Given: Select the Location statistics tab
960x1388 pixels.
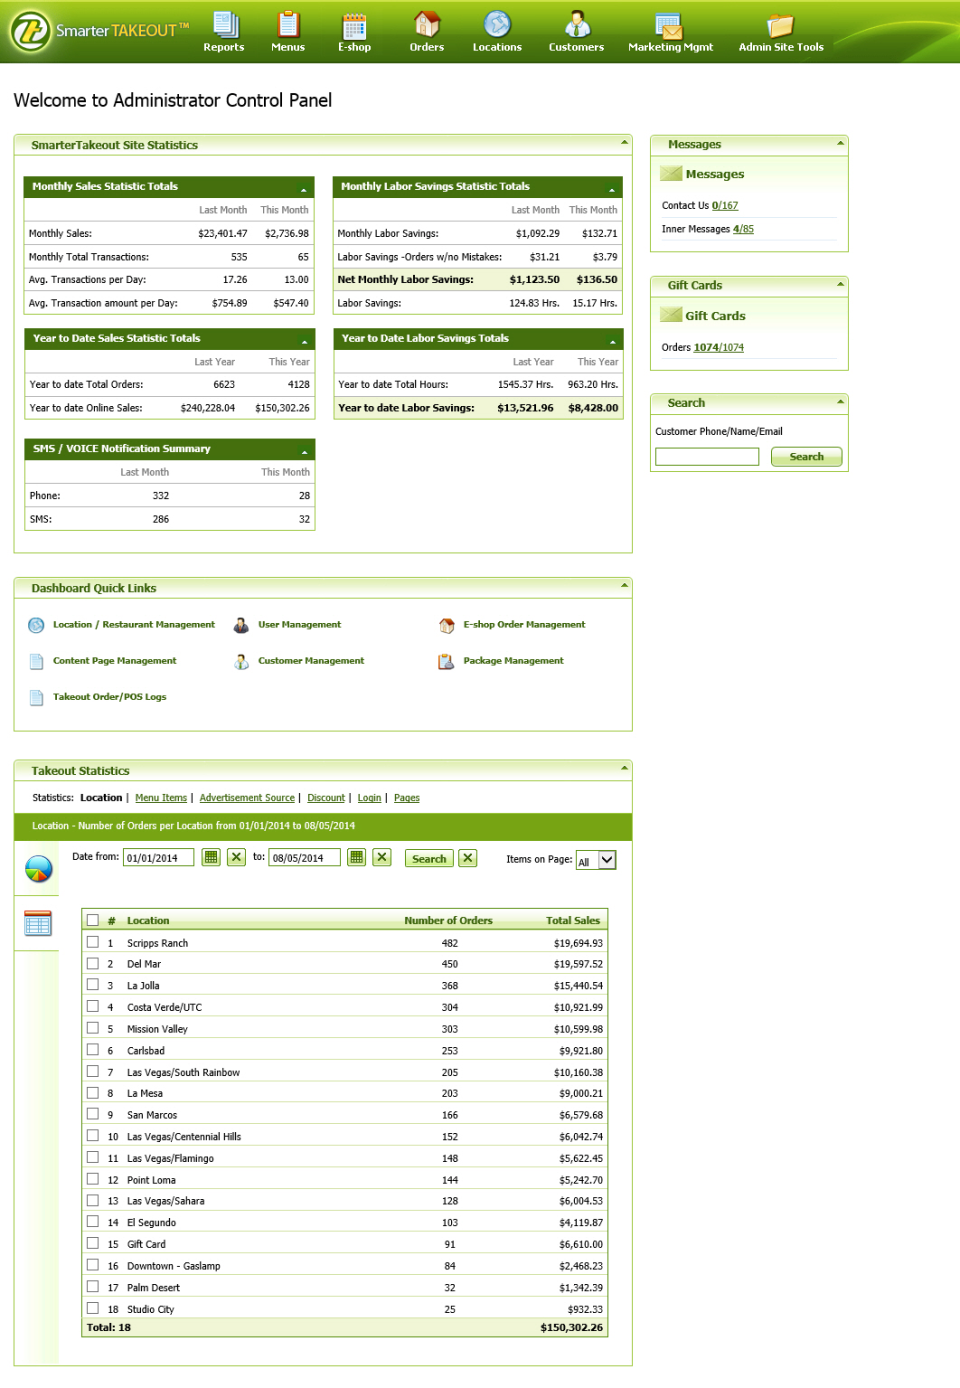Looking at the screenshot, I should pyautogui.click(x=101, y=798).
